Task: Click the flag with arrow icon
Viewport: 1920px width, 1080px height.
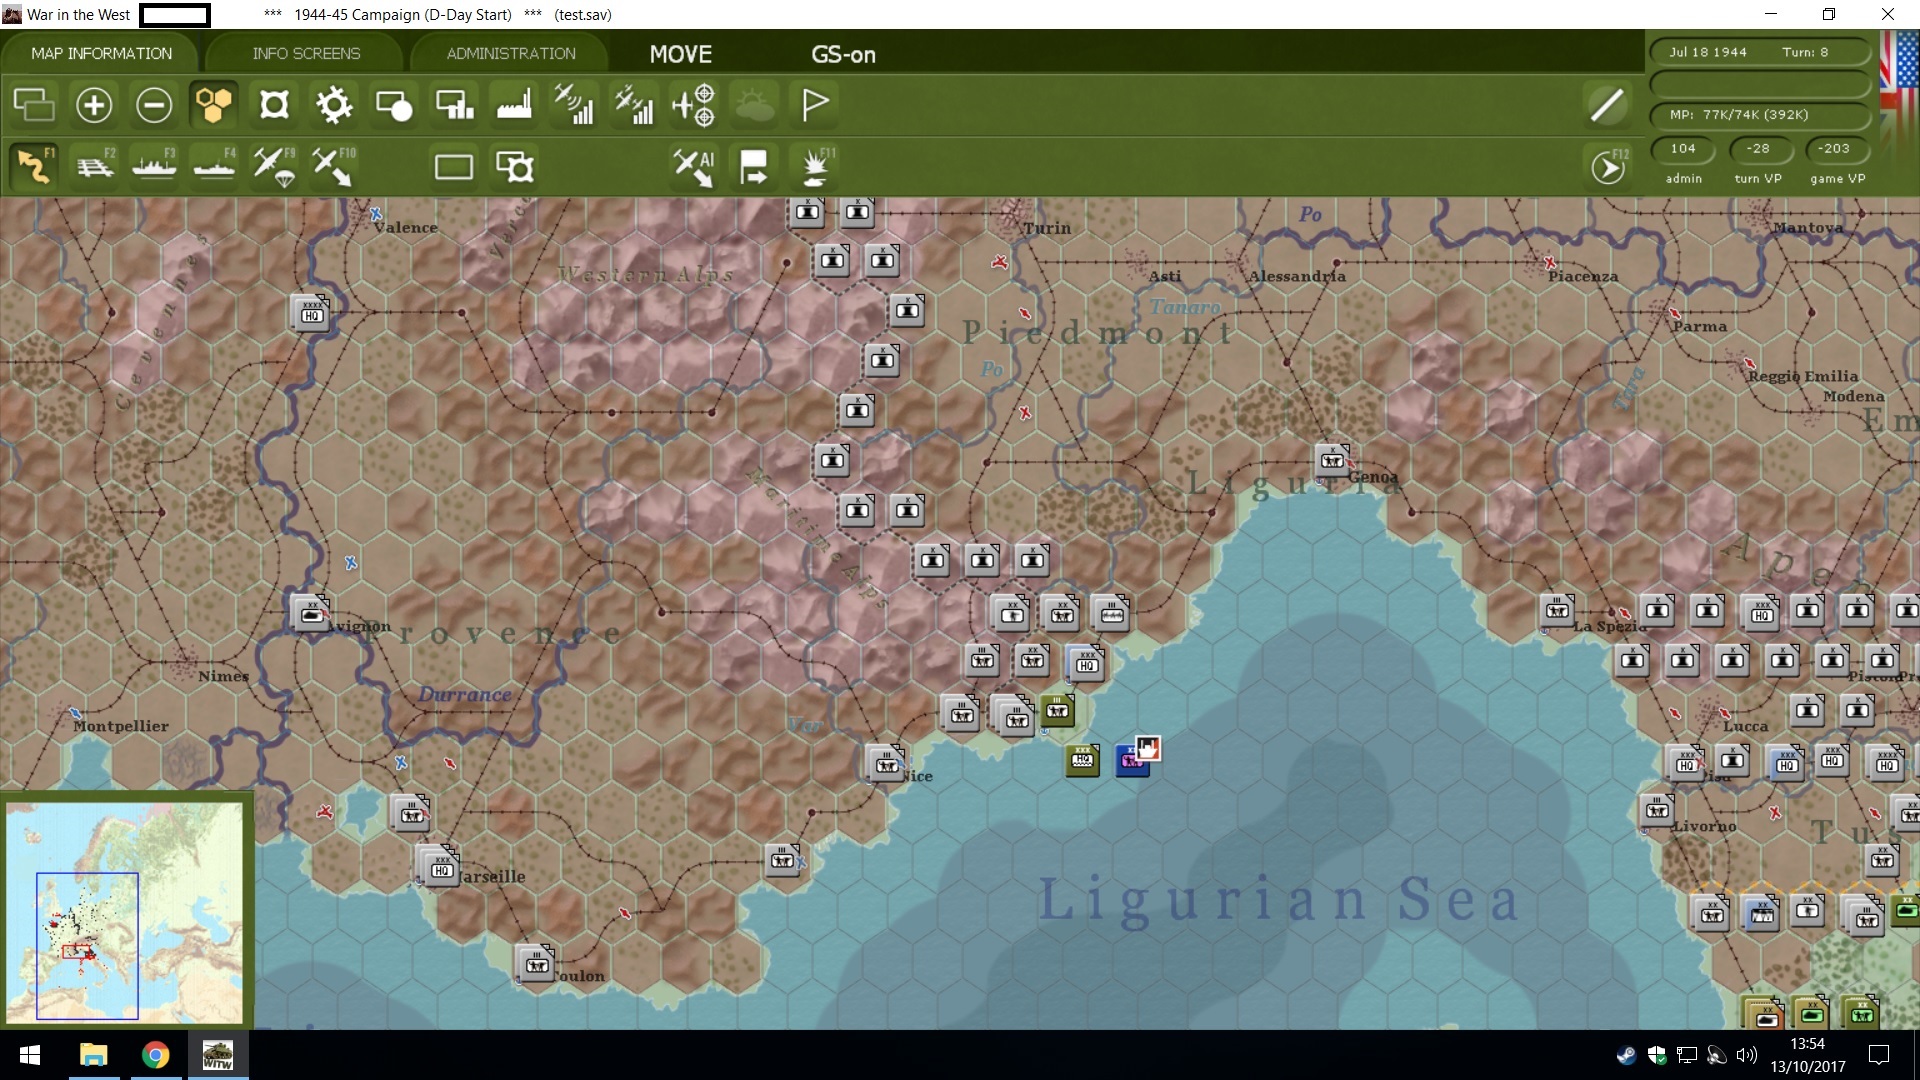Action: point(754,166)
